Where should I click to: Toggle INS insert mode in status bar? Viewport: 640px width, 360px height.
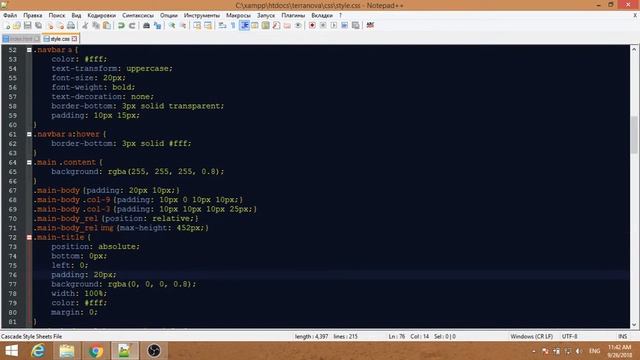pyautogui.click(x=622, y=336)
